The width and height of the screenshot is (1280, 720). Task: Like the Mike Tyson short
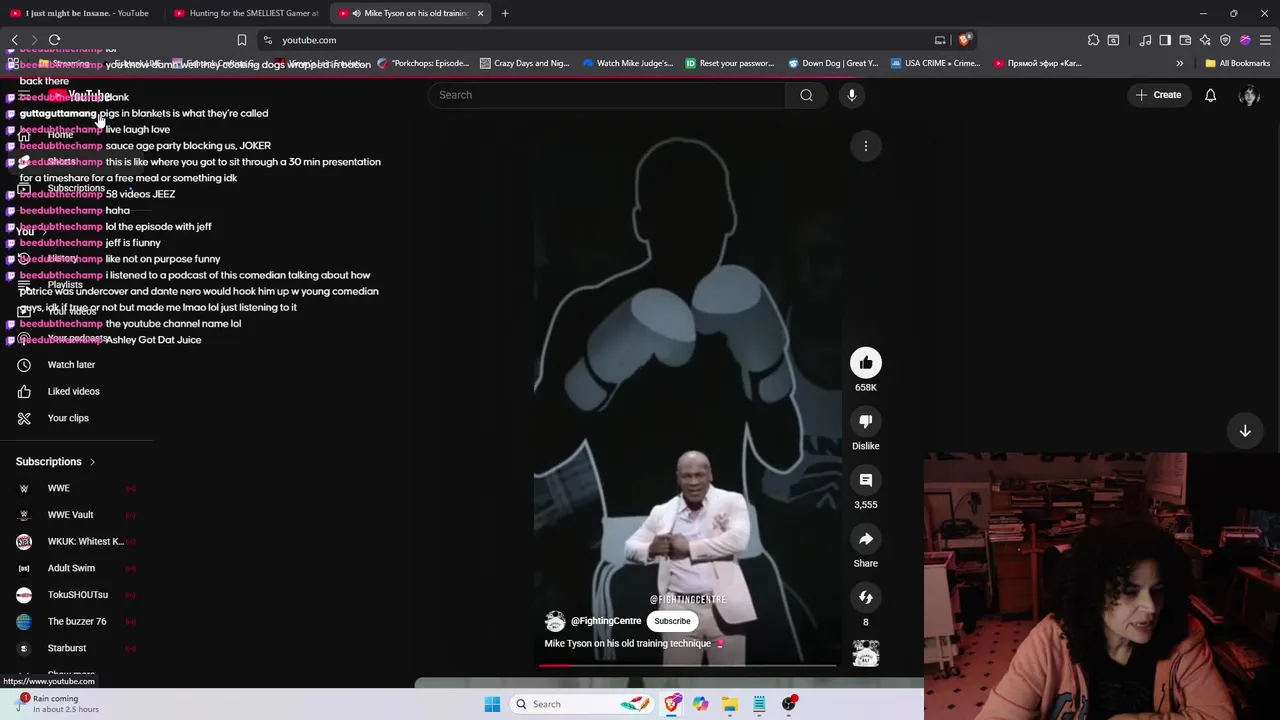(866, 363)
